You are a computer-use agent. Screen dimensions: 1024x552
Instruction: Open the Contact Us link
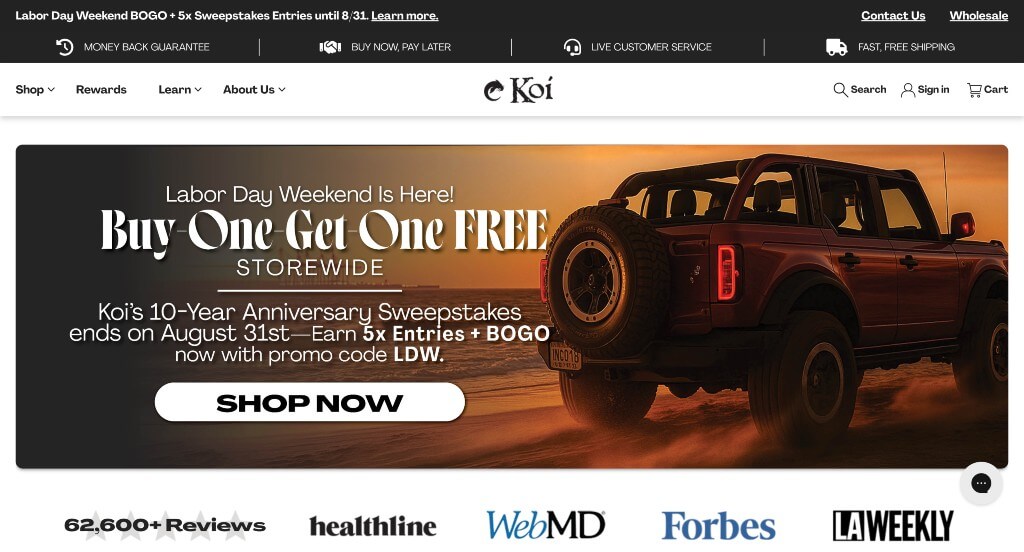click(x=893, y=16)
